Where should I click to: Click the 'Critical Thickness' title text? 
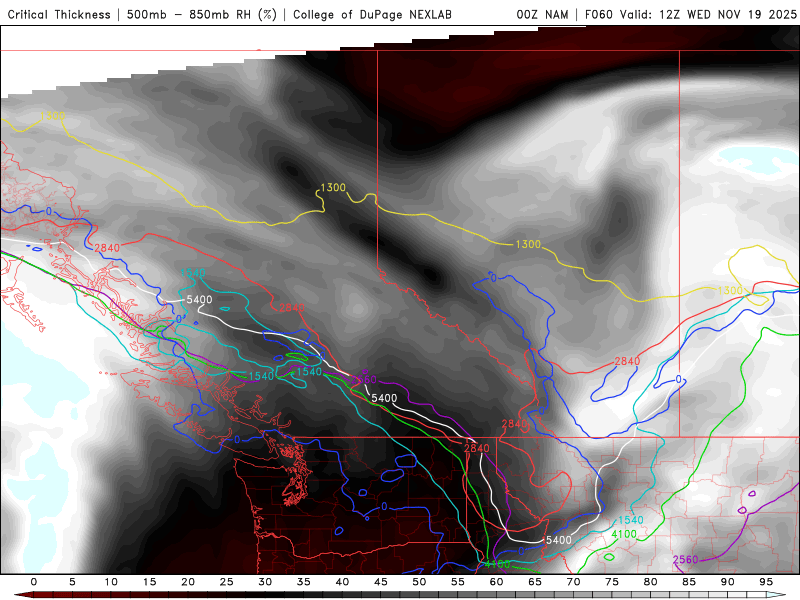click(59, 14)
